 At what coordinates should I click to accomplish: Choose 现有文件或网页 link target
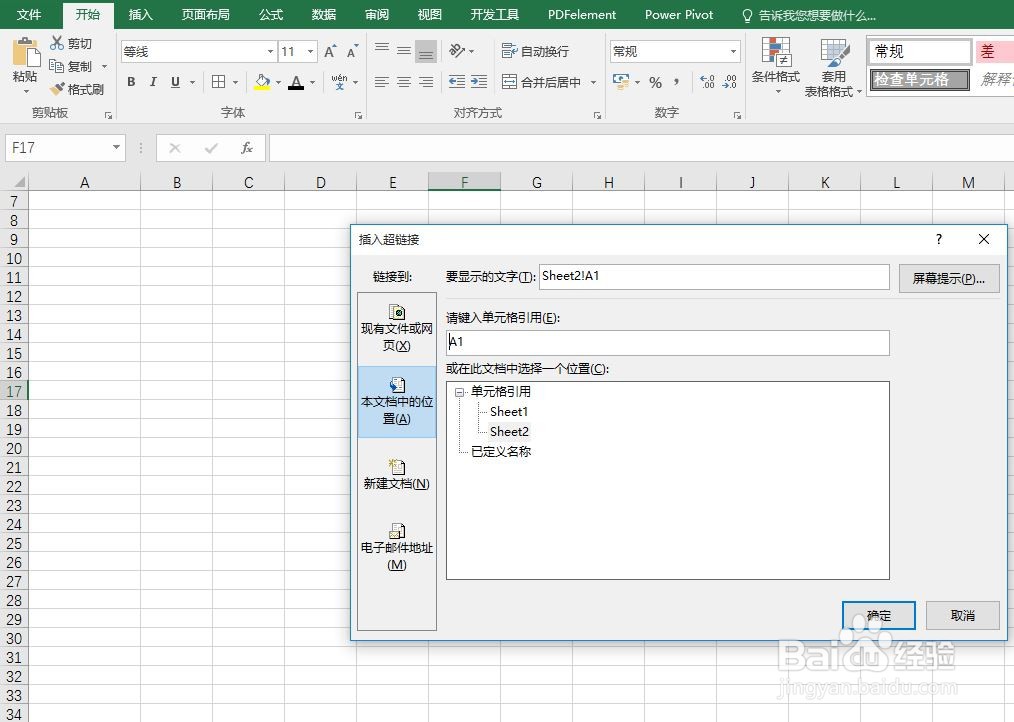[396, 329]
